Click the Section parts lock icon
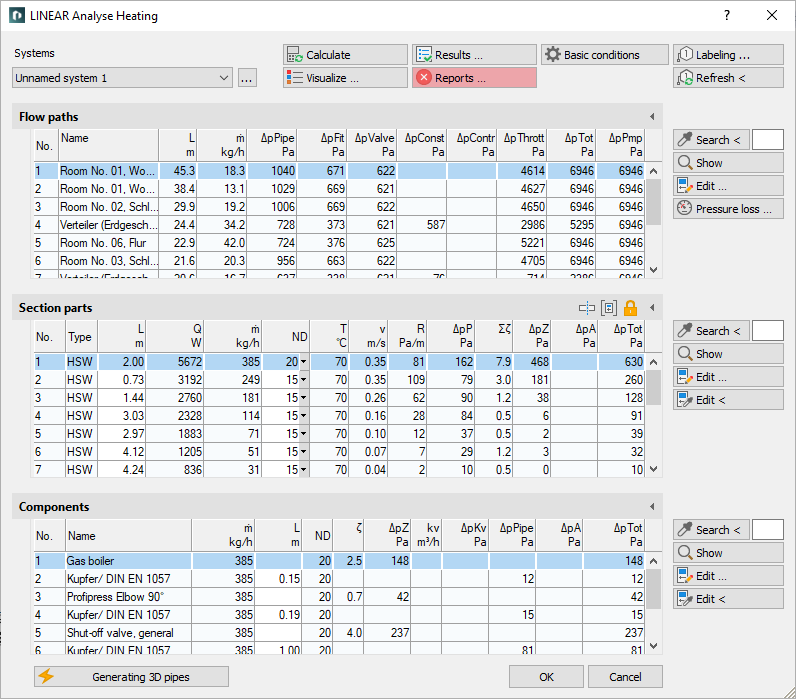796x699 pixels. point(630,308)
